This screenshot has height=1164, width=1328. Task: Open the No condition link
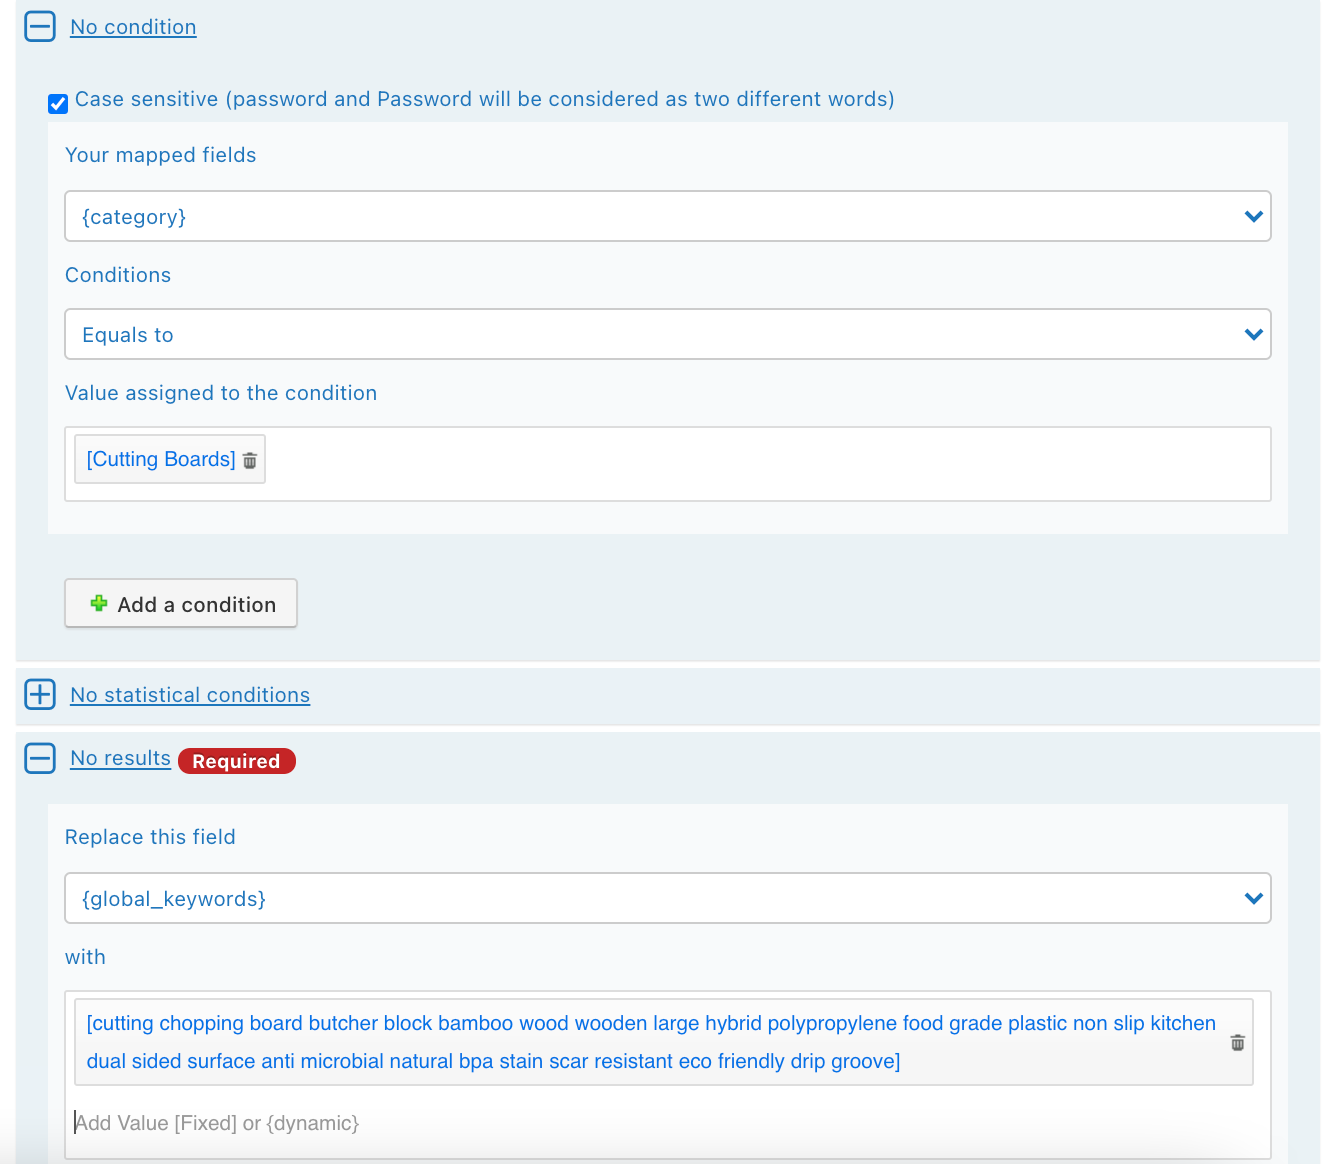pyautogui.click(x=133, y=27)
